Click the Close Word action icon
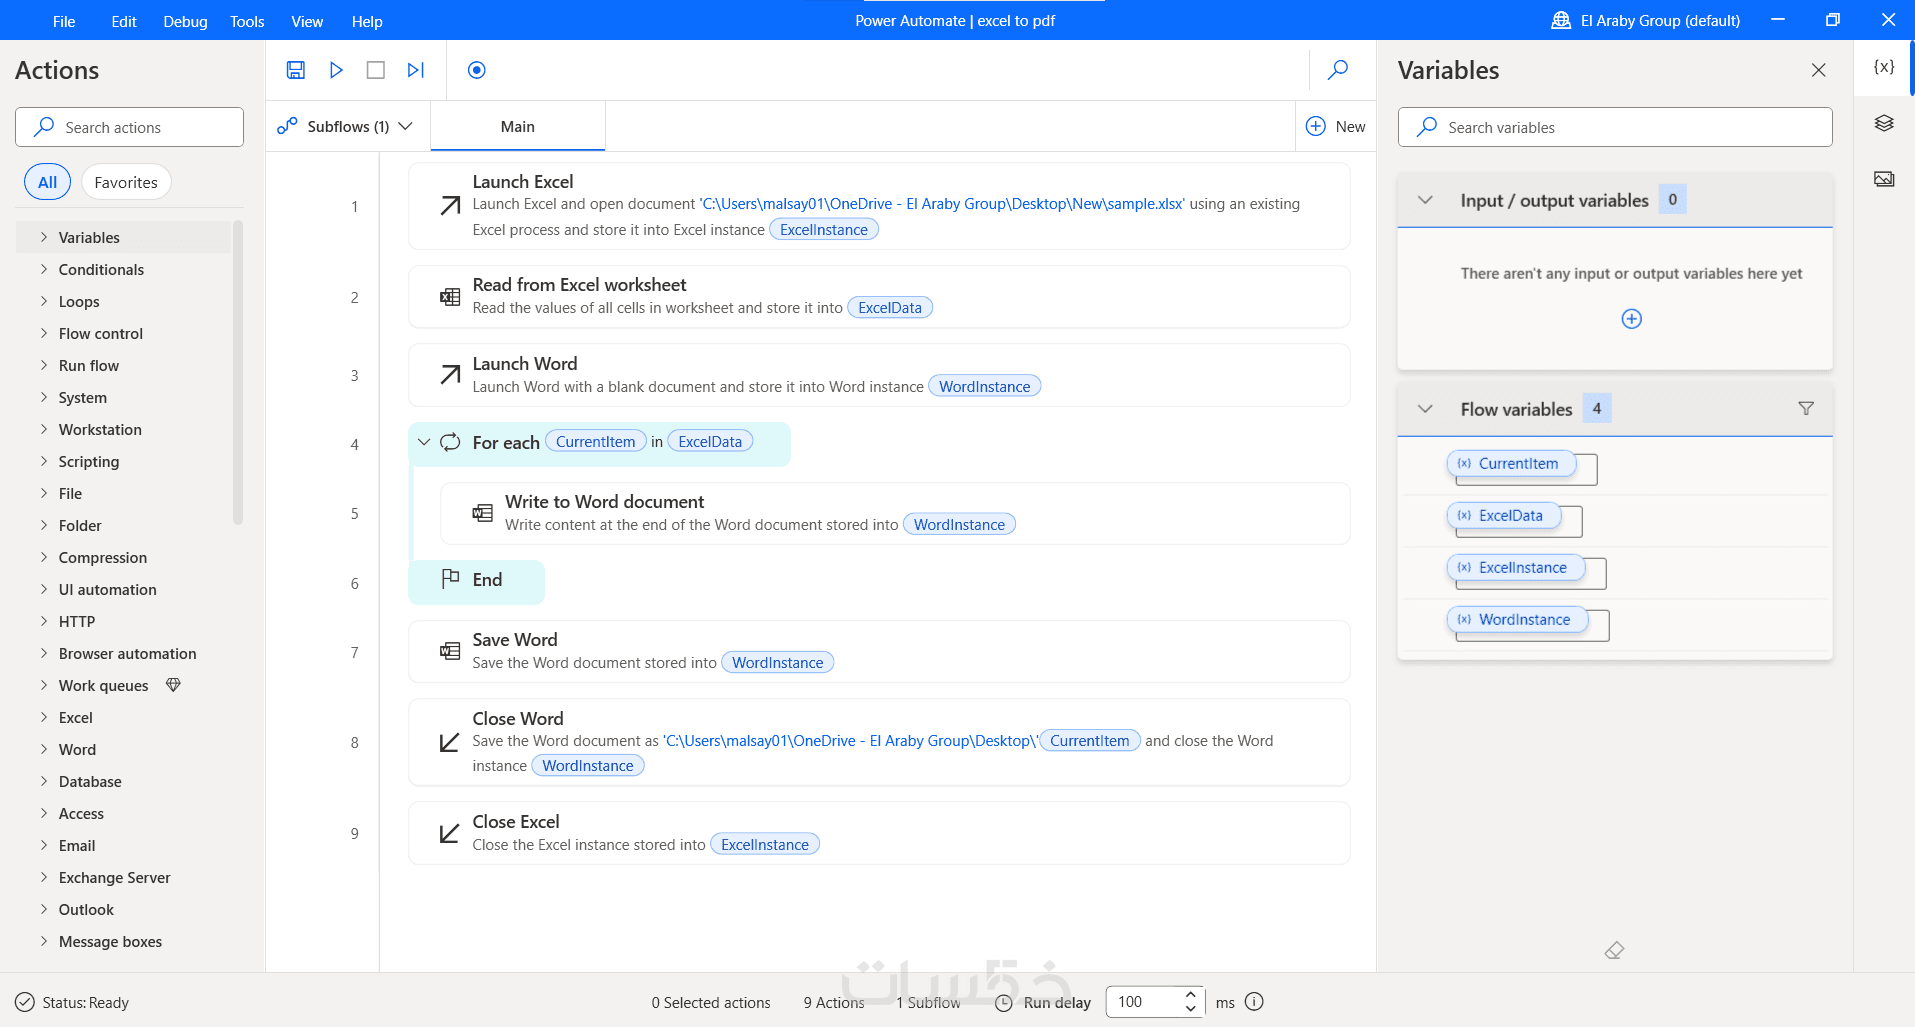1915x1027 pixels. click(x=450, y=742)
